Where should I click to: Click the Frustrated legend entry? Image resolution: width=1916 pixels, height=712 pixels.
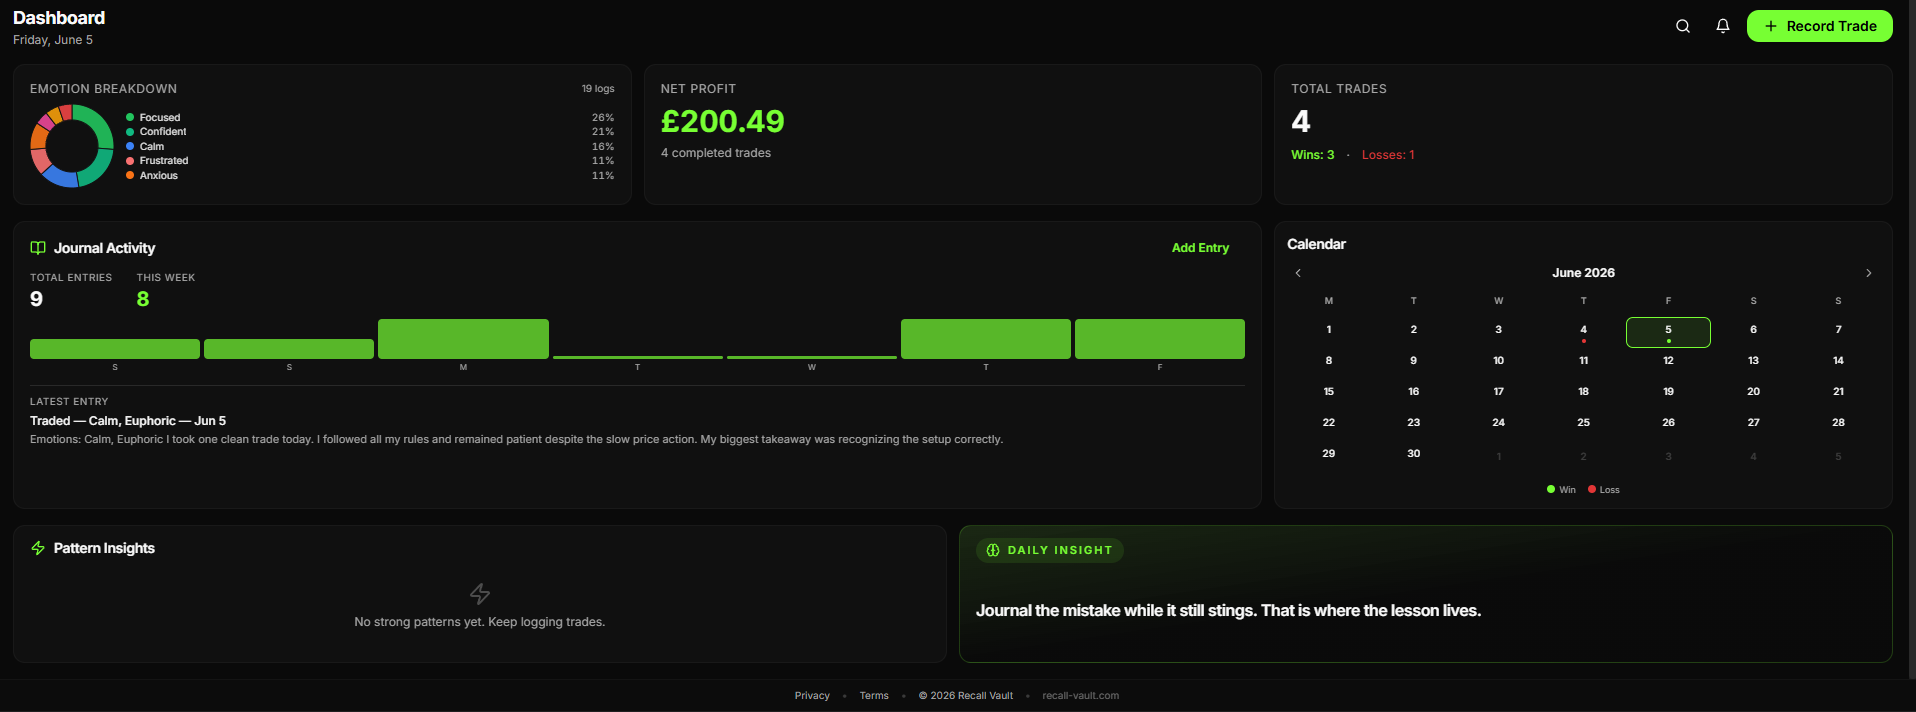coord(164,161)
